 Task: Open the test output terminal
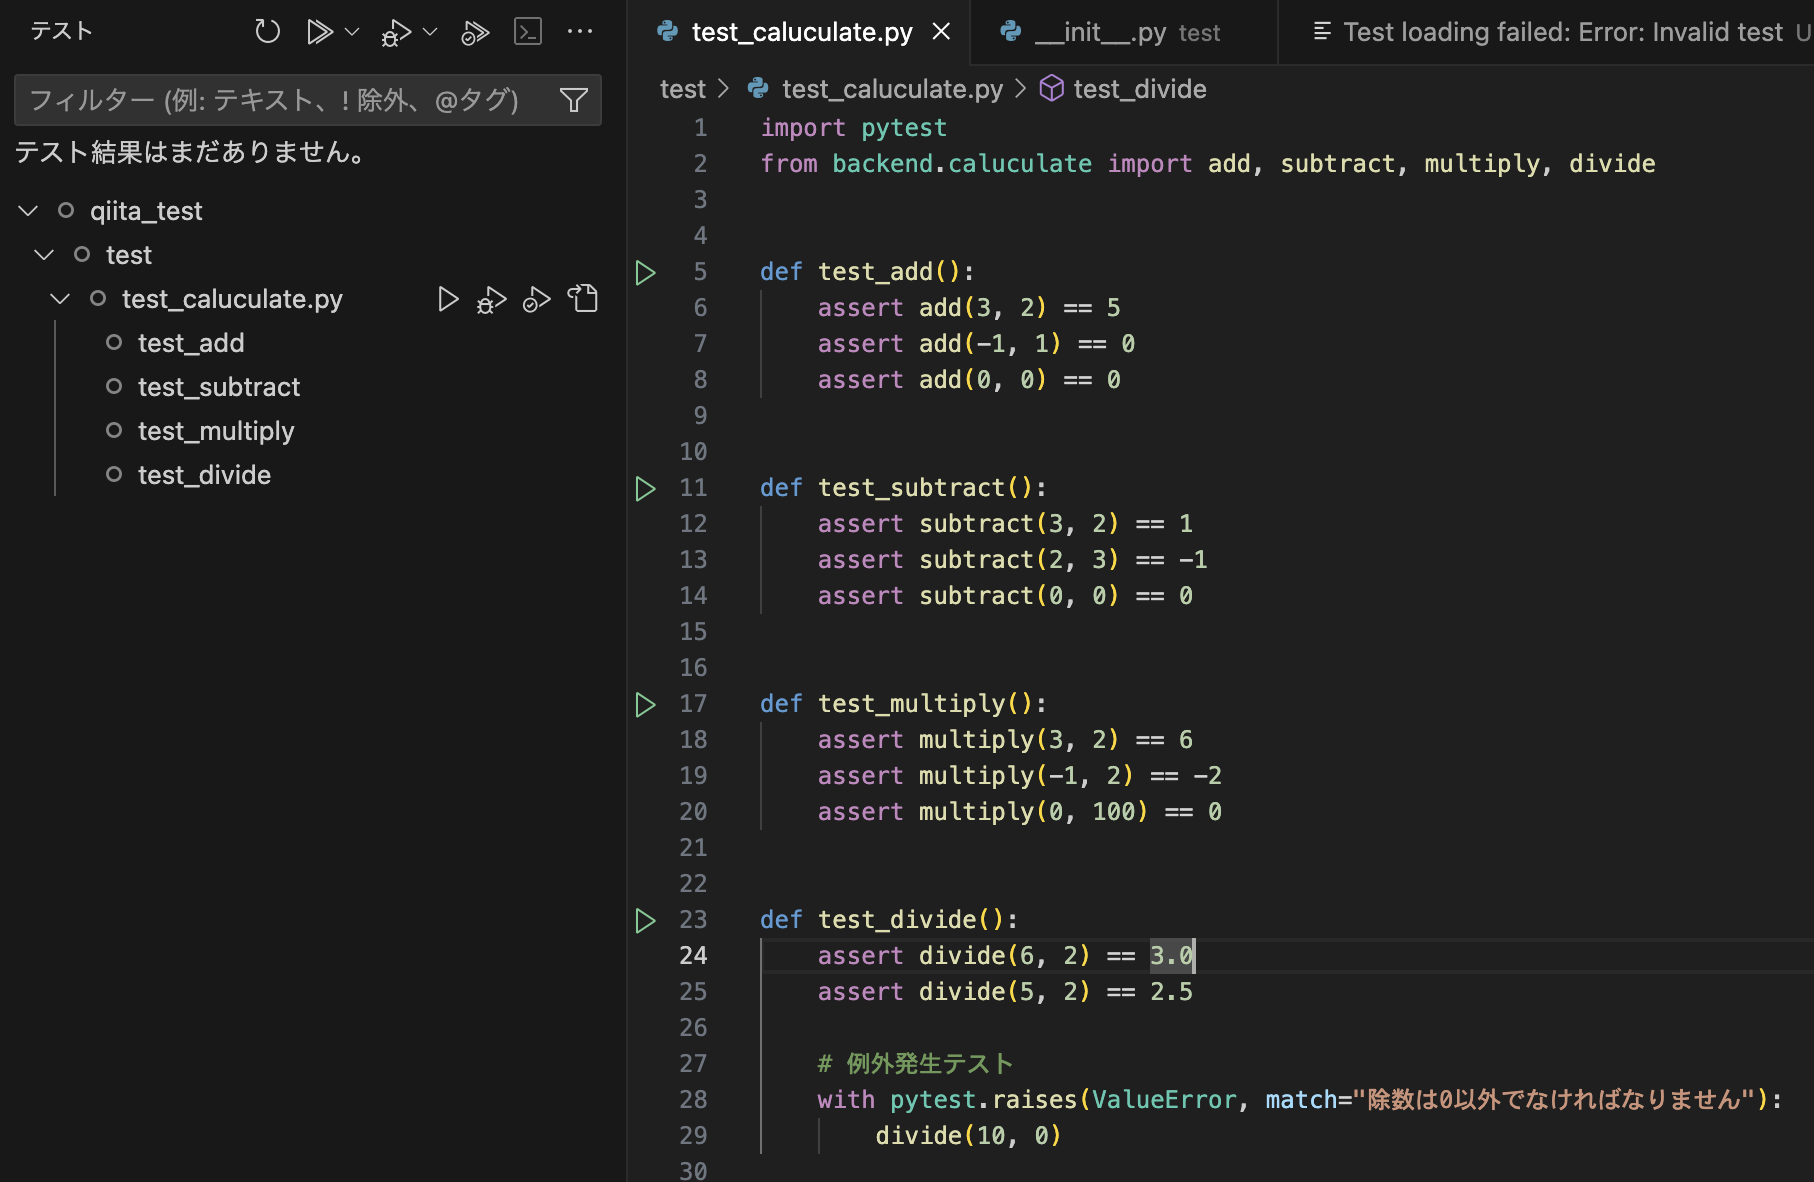pos(528,31)
